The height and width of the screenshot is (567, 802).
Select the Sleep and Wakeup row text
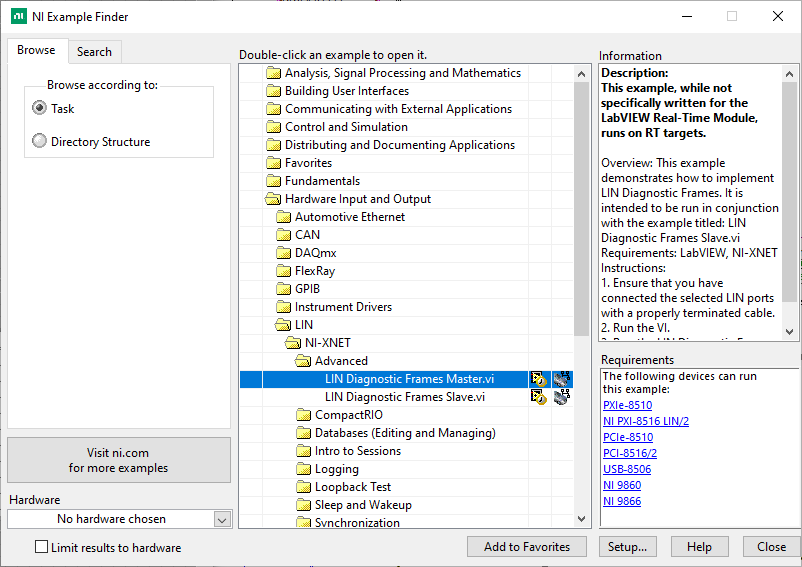pos(363,505)
